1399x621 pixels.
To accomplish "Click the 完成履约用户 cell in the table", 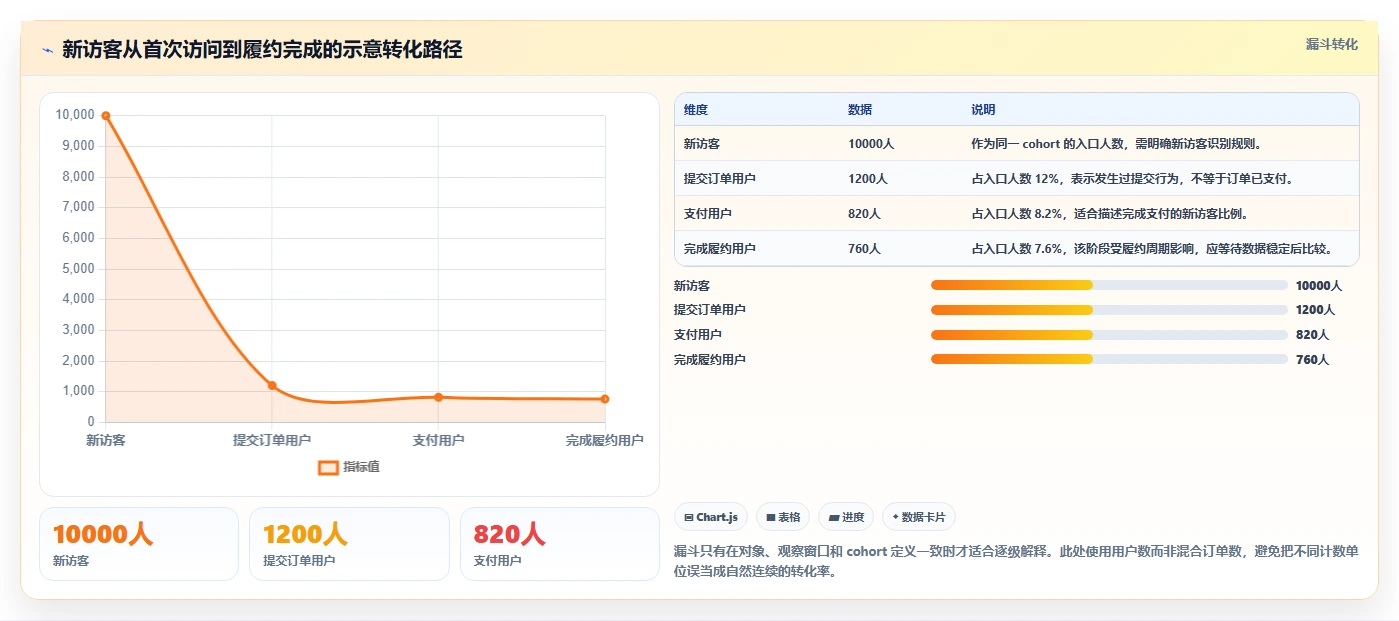I will tap(720, 249).
